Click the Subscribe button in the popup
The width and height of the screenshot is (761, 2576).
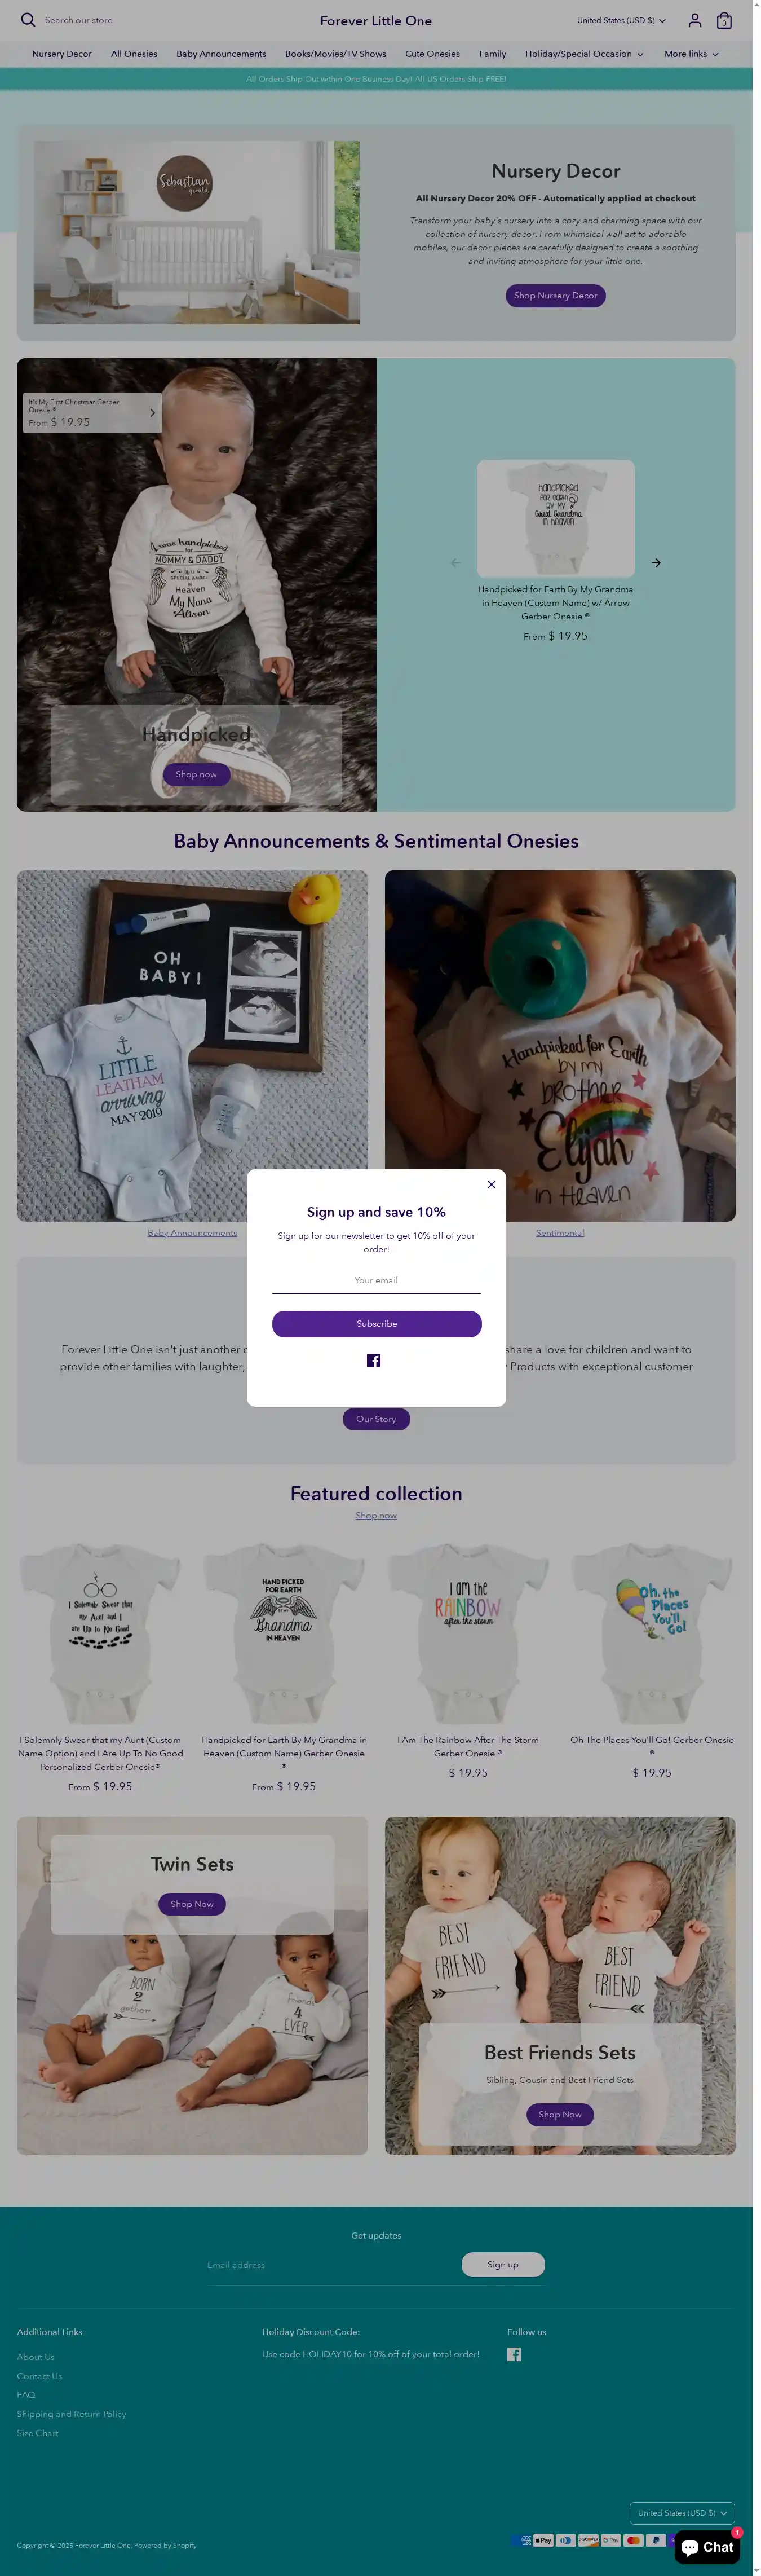click(377, 1323)
